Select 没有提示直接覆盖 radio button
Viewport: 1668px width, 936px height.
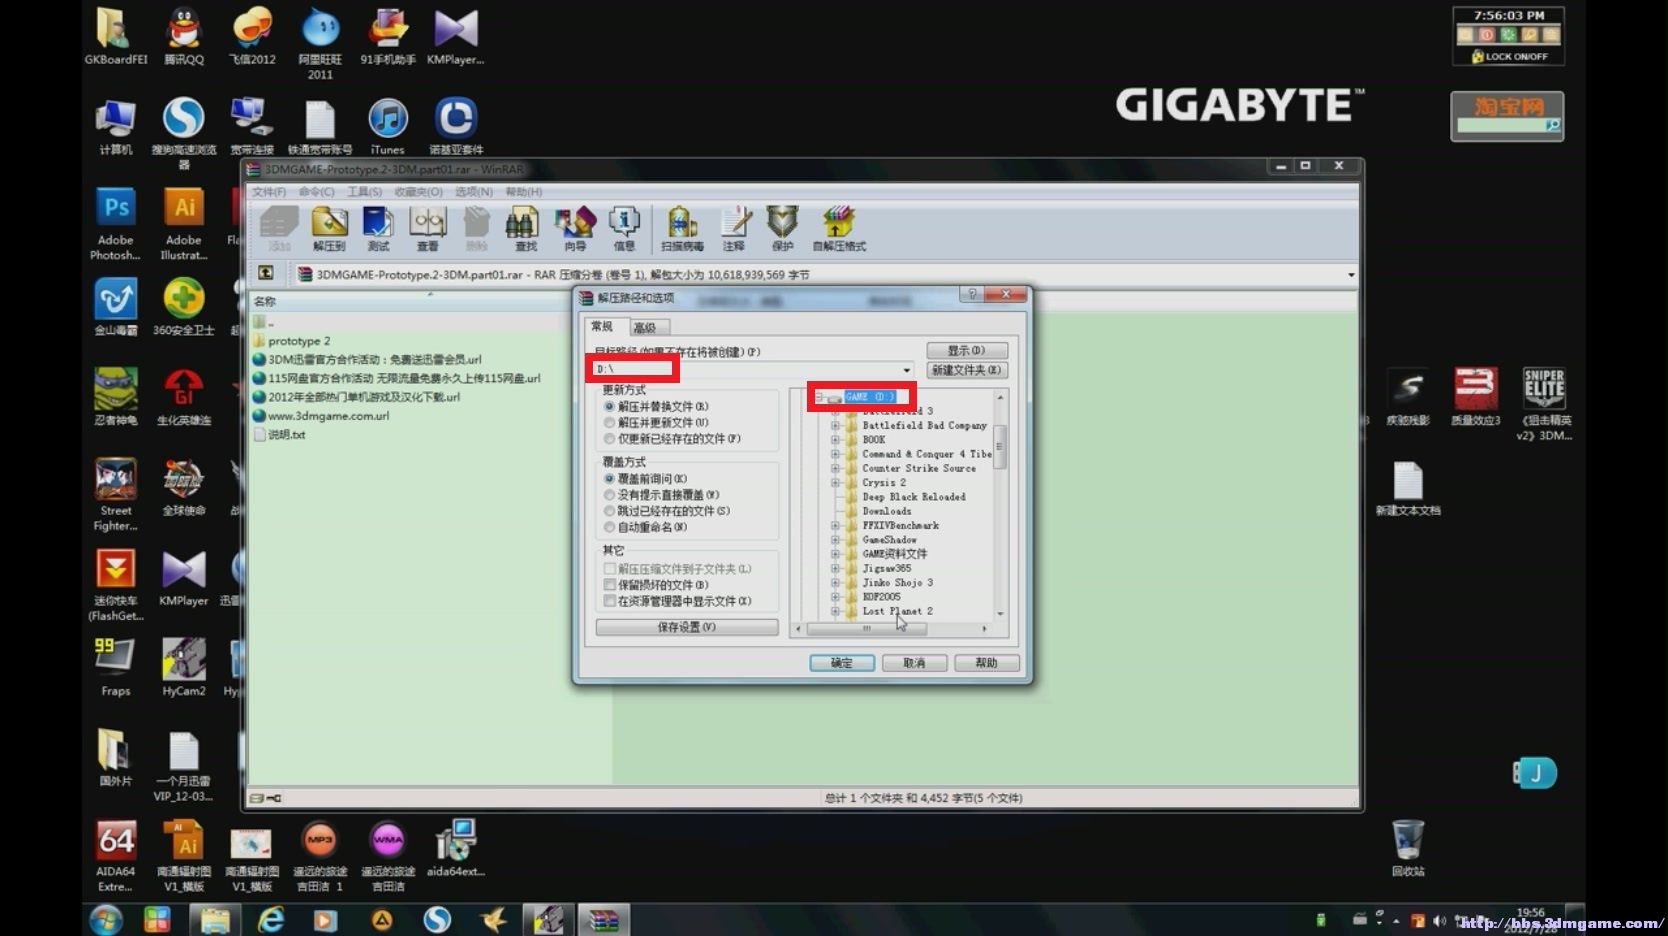[609, 495]
